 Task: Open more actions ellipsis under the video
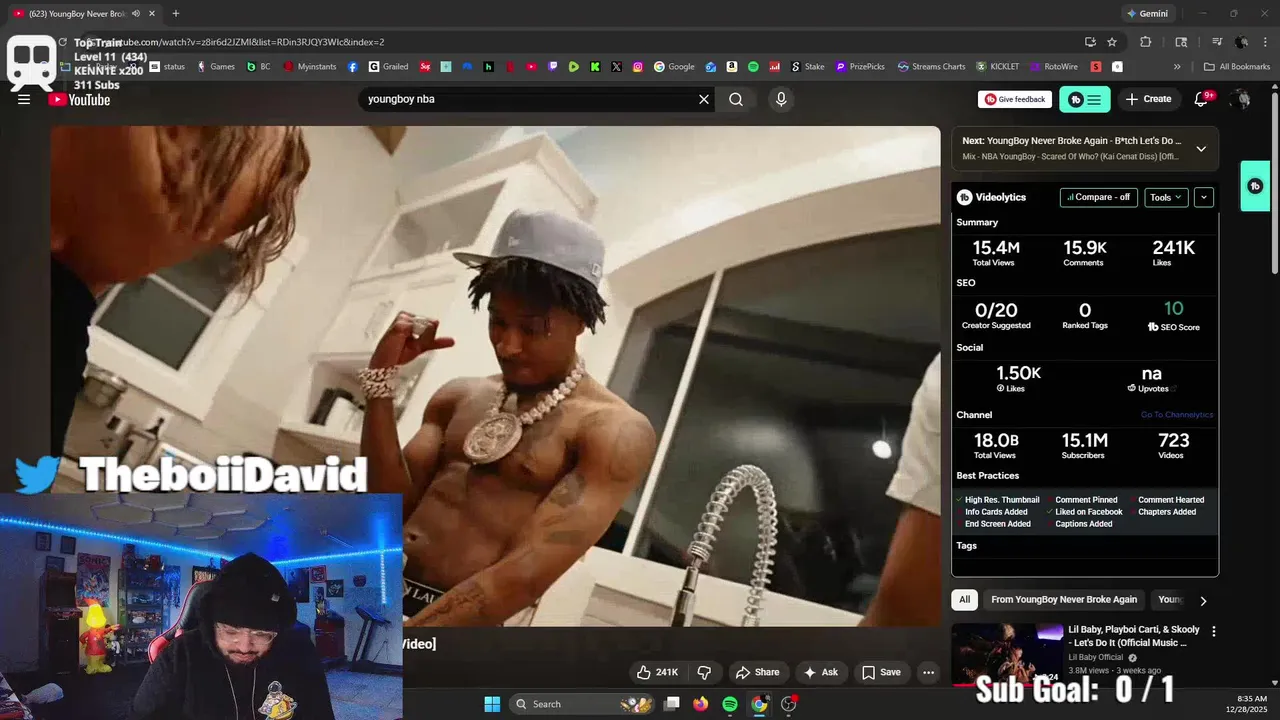pos(928,672)
